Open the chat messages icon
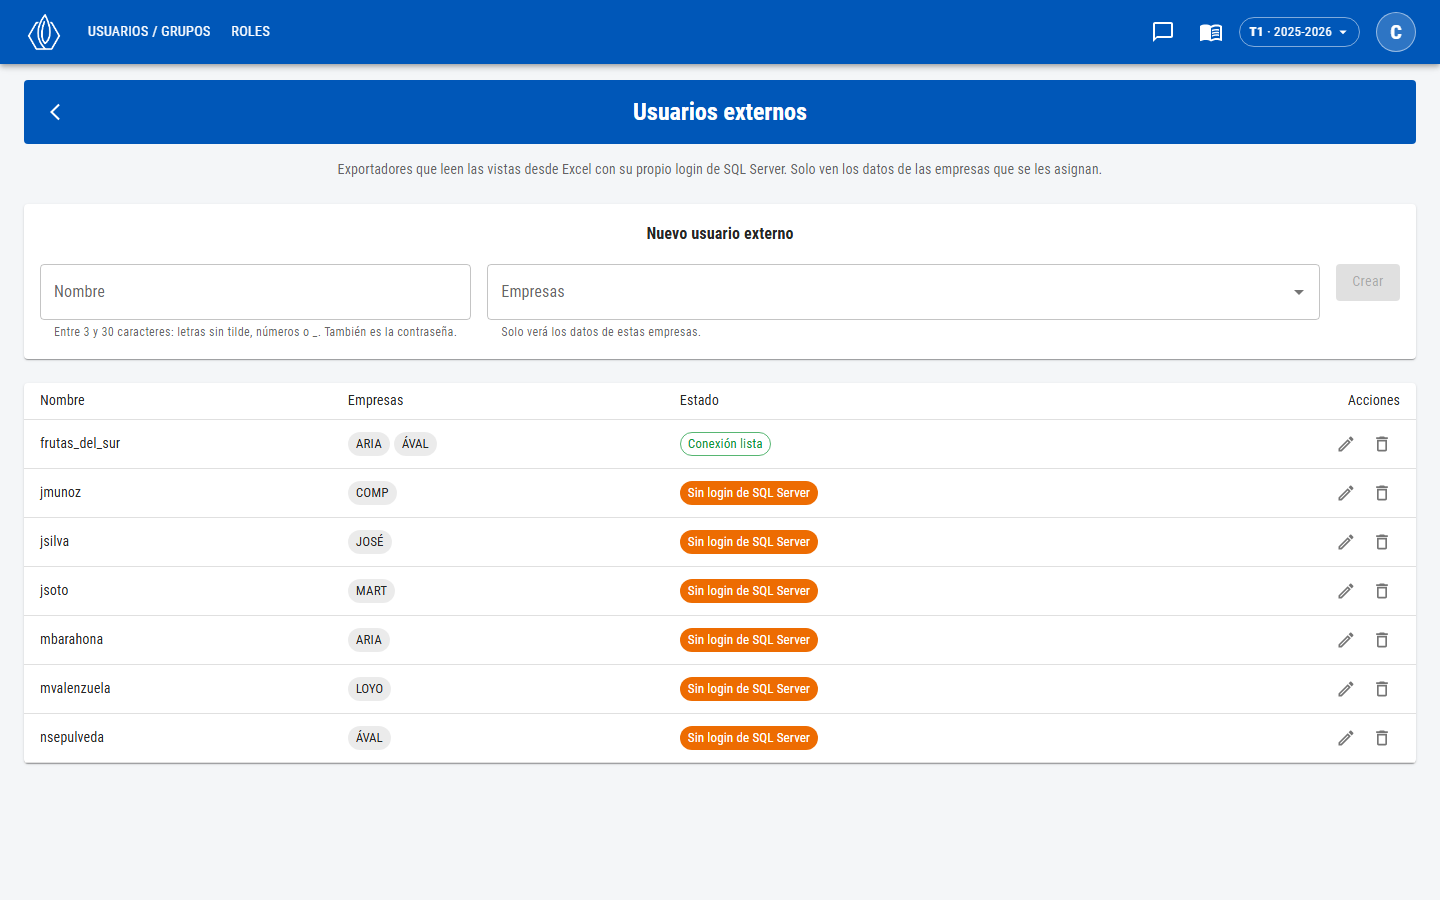1440x900 pixels. coord(1163,32)
